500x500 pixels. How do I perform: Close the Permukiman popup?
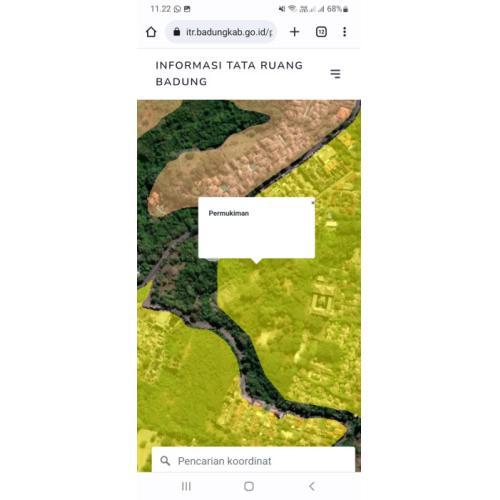(x=313, y=202)
